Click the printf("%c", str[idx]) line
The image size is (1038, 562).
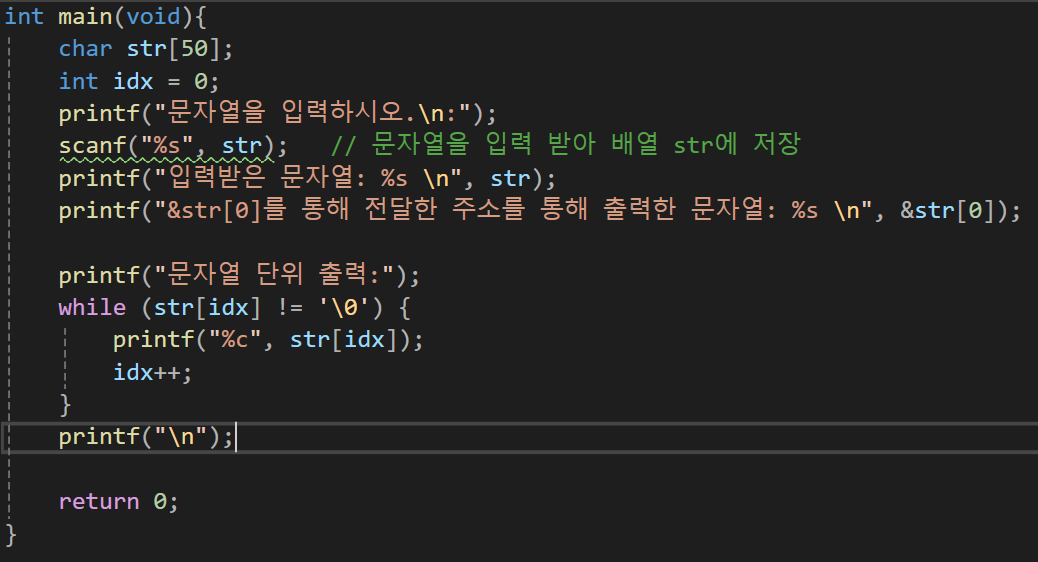pyautogui.click(x=267, y=340)
